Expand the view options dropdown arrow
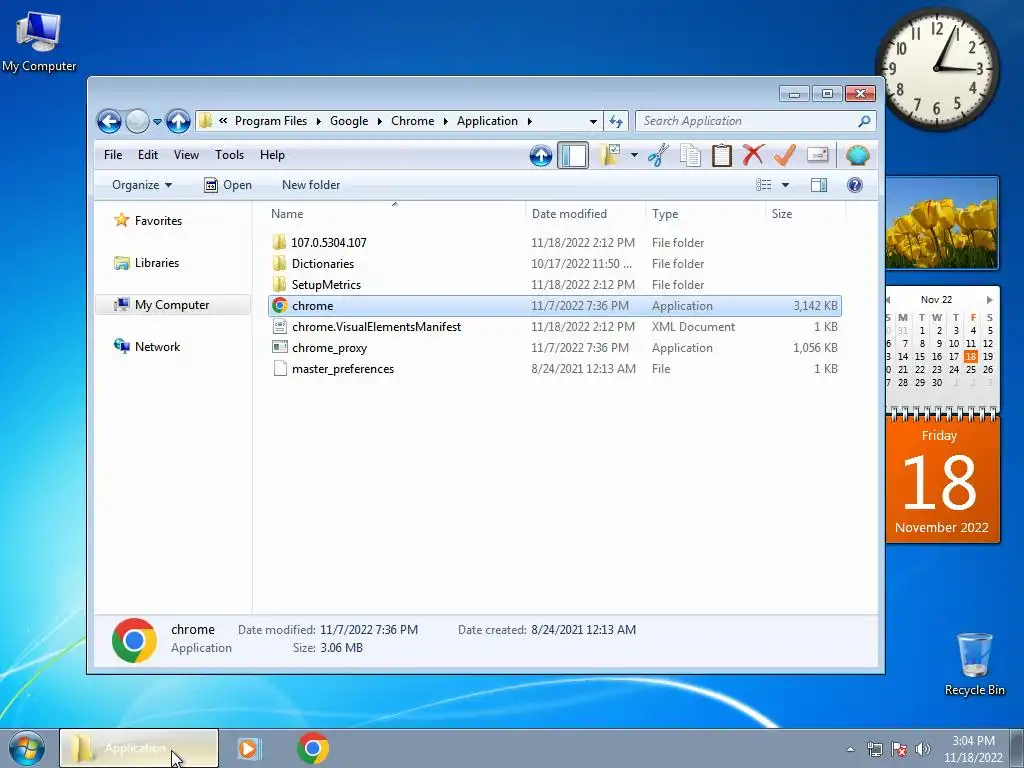 pos(786,185)
